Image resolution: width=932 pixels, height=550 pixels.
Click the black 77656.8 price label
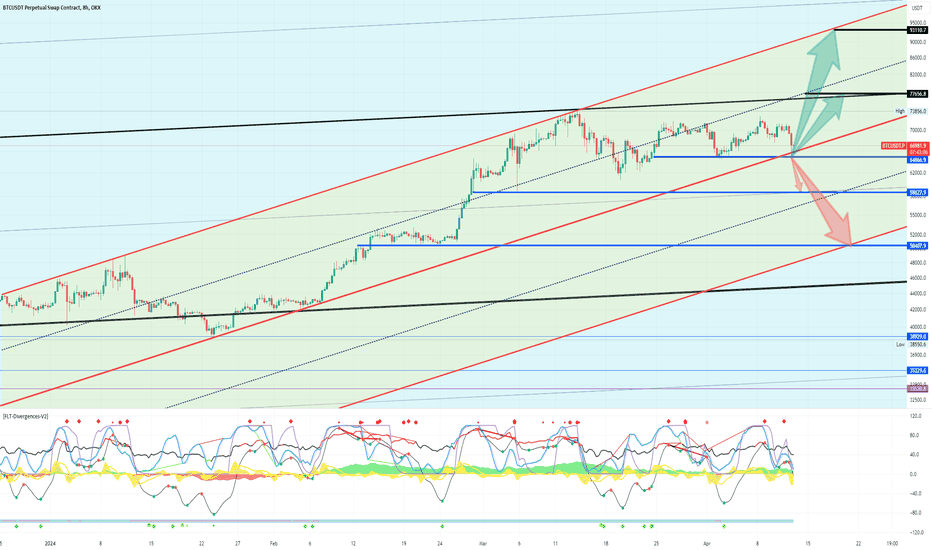[x=918, y=94]
